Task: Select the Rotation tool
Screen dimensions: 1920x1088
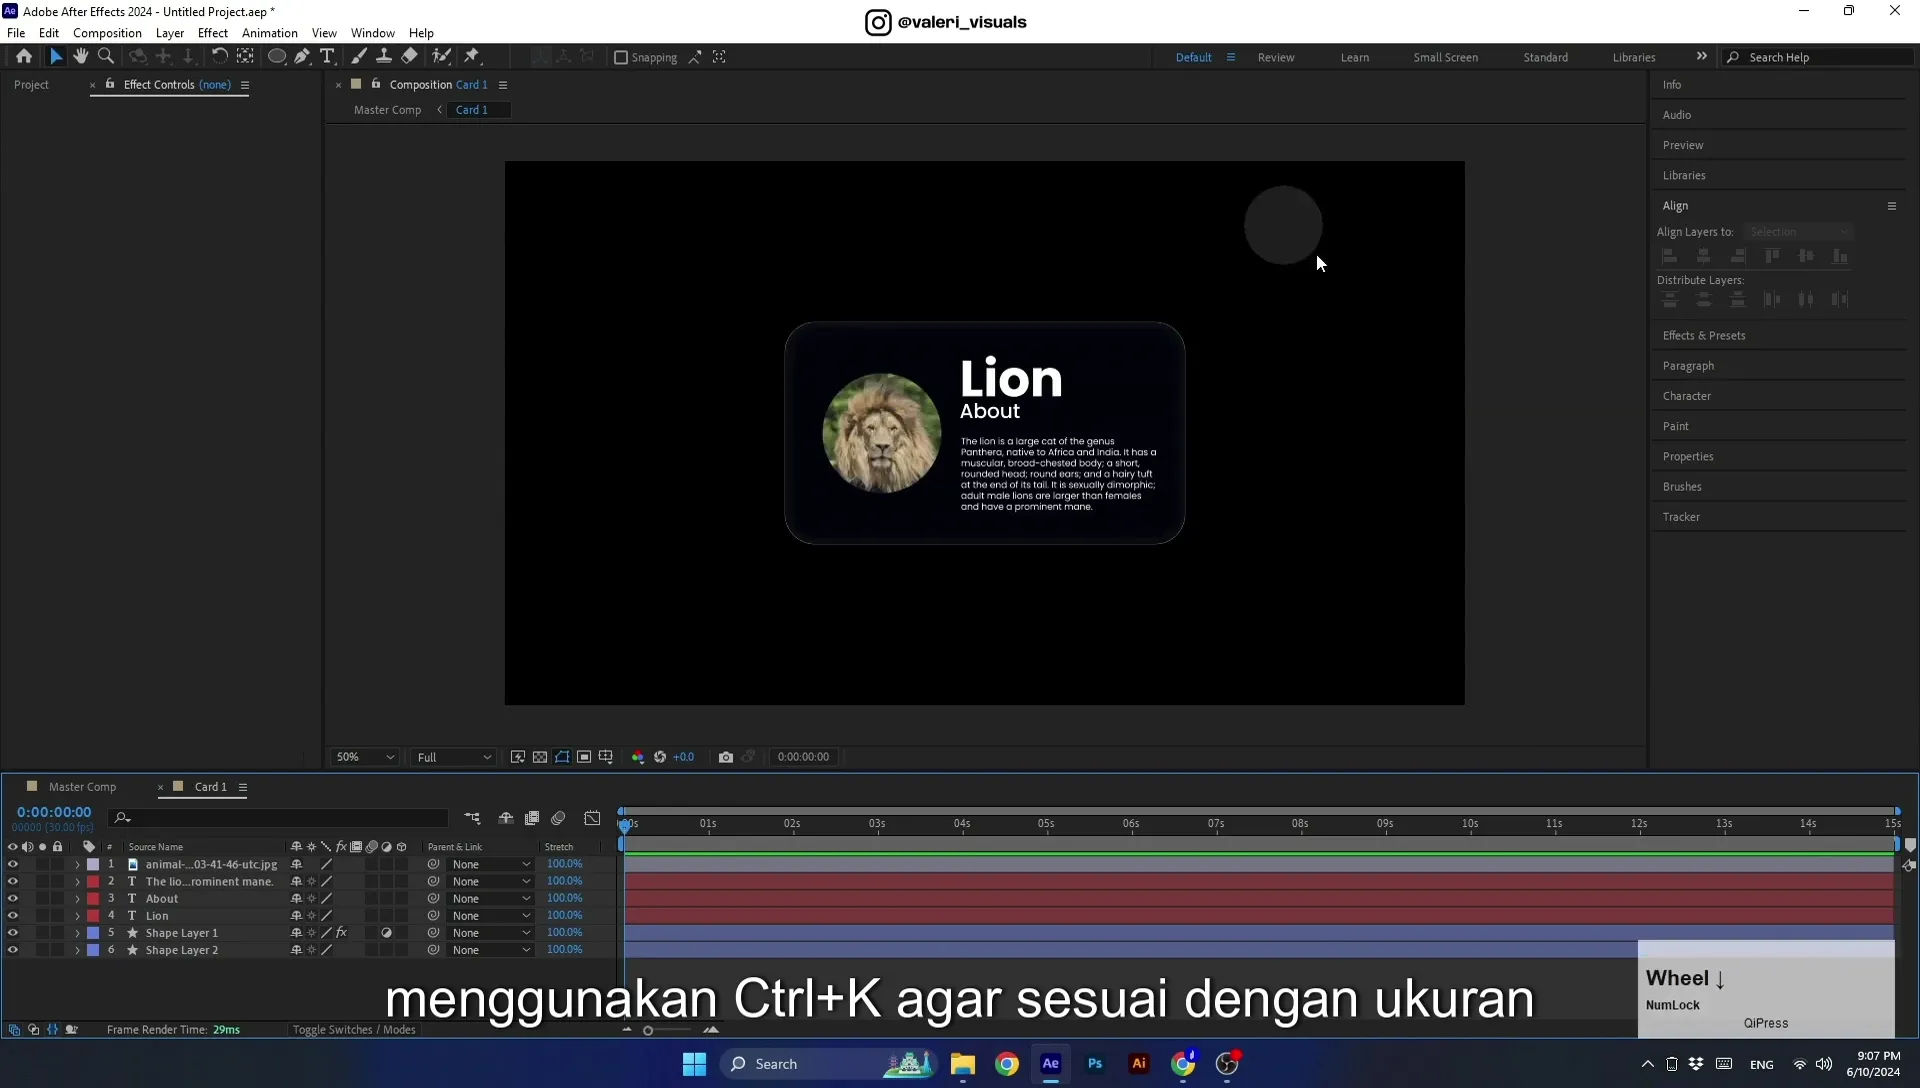Action: pos(219,57)
